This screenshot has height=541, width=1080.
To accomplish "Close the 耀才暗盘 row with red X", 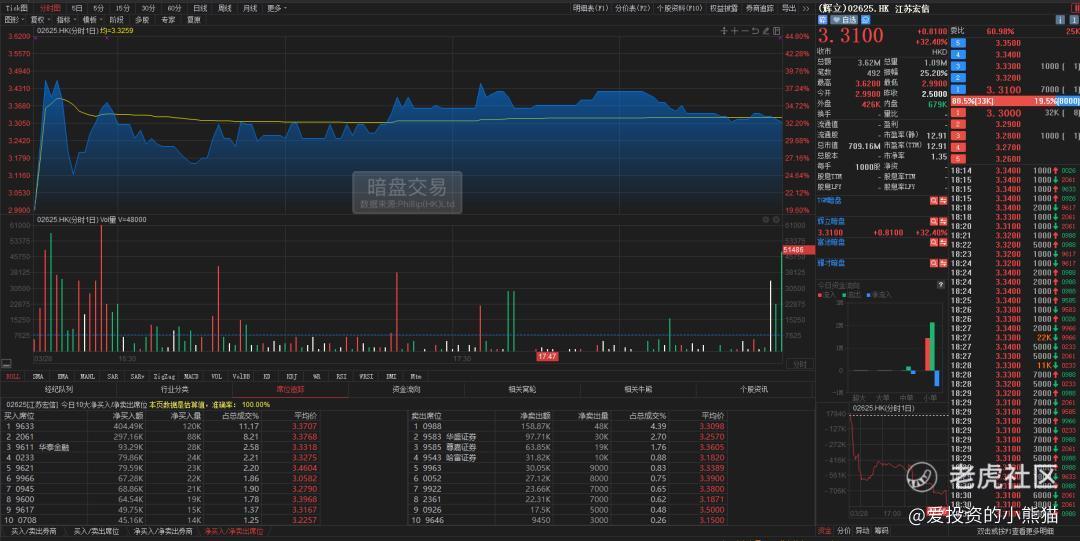I will tap(944, 263).
